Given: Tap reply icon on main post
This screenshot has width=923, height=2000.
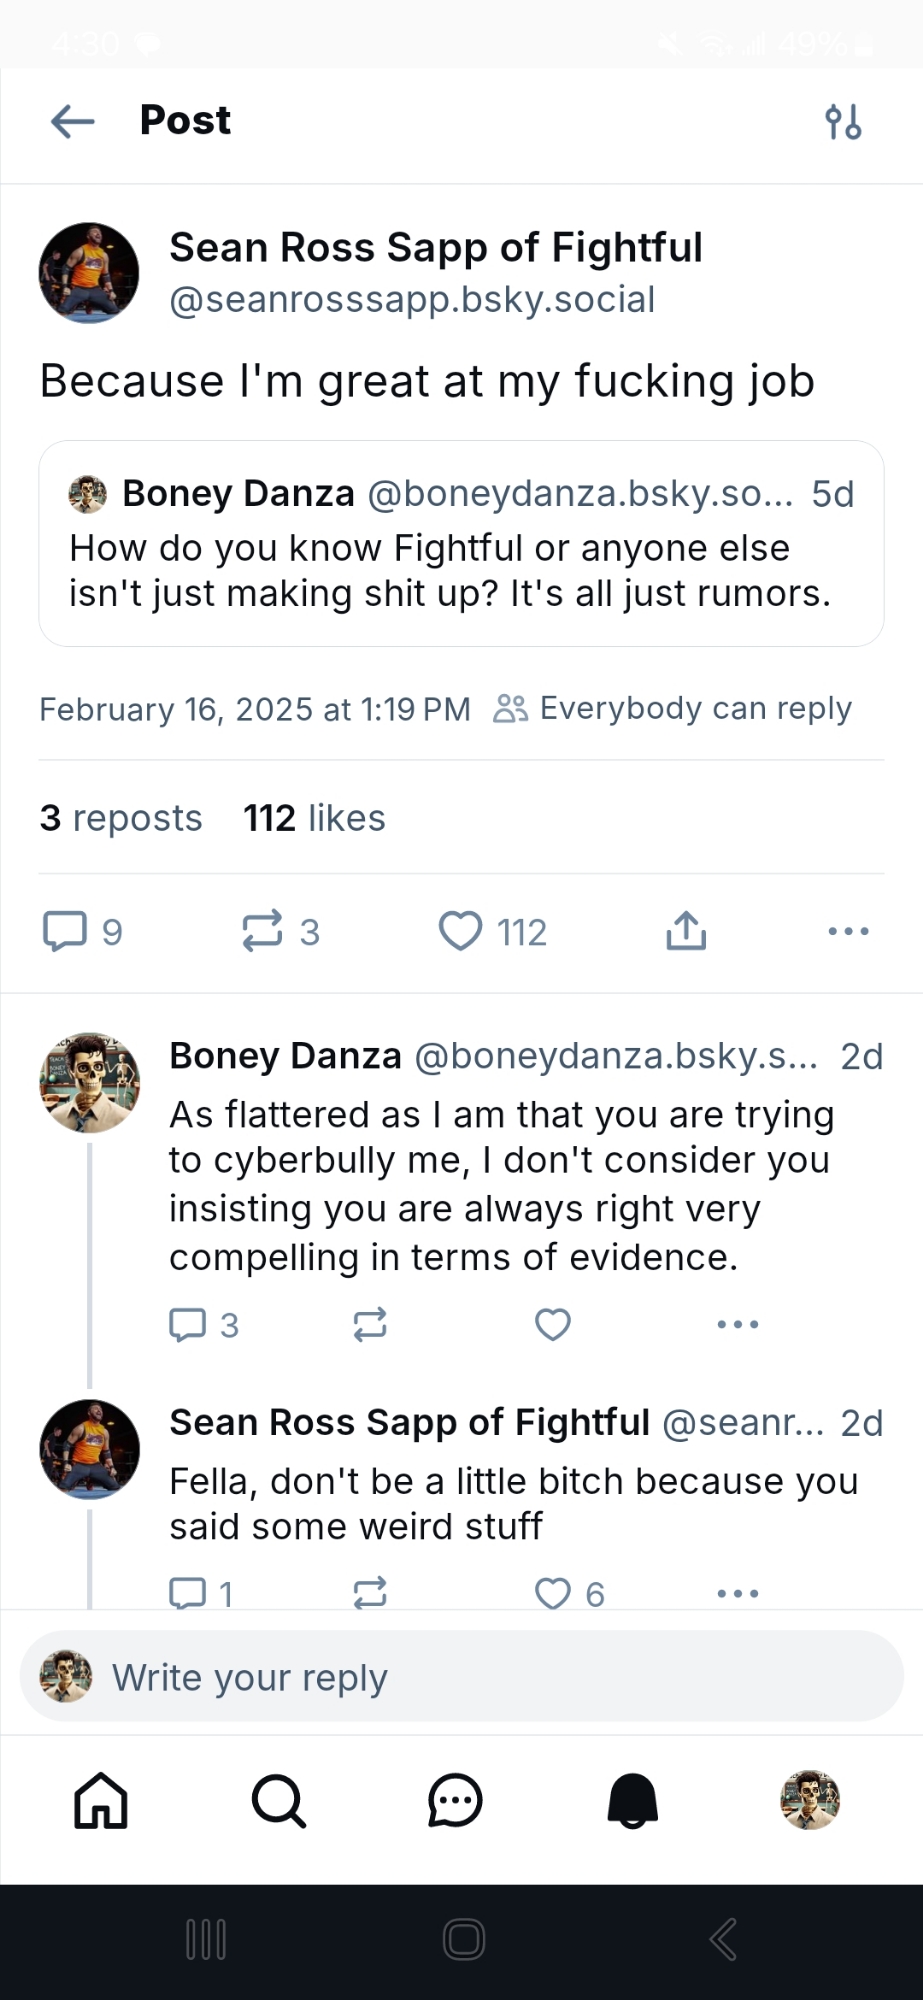Looking at the screenshot, I should 65,931.
